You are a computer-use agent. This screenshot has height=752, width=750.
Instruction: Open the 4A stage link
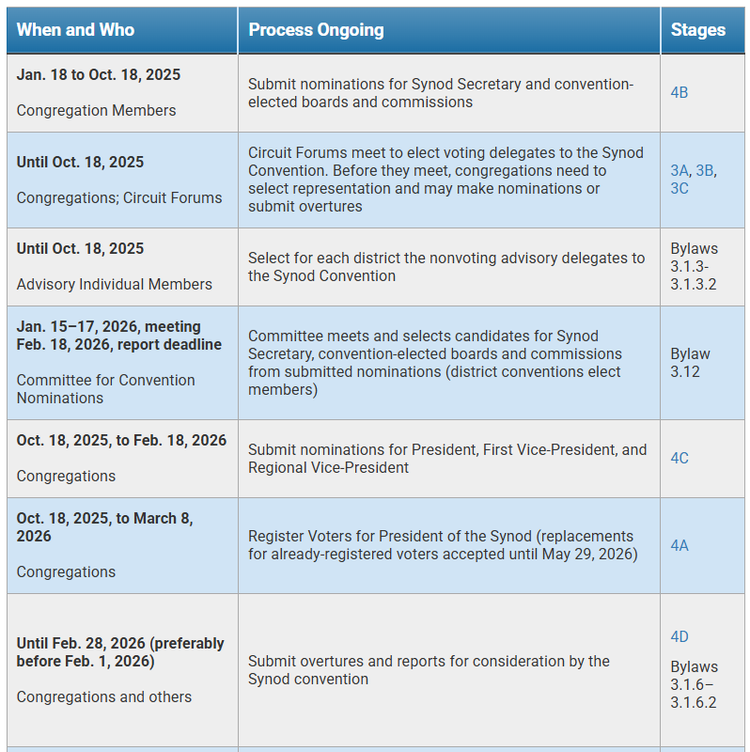pyautogui.click(x=679, y=545)
